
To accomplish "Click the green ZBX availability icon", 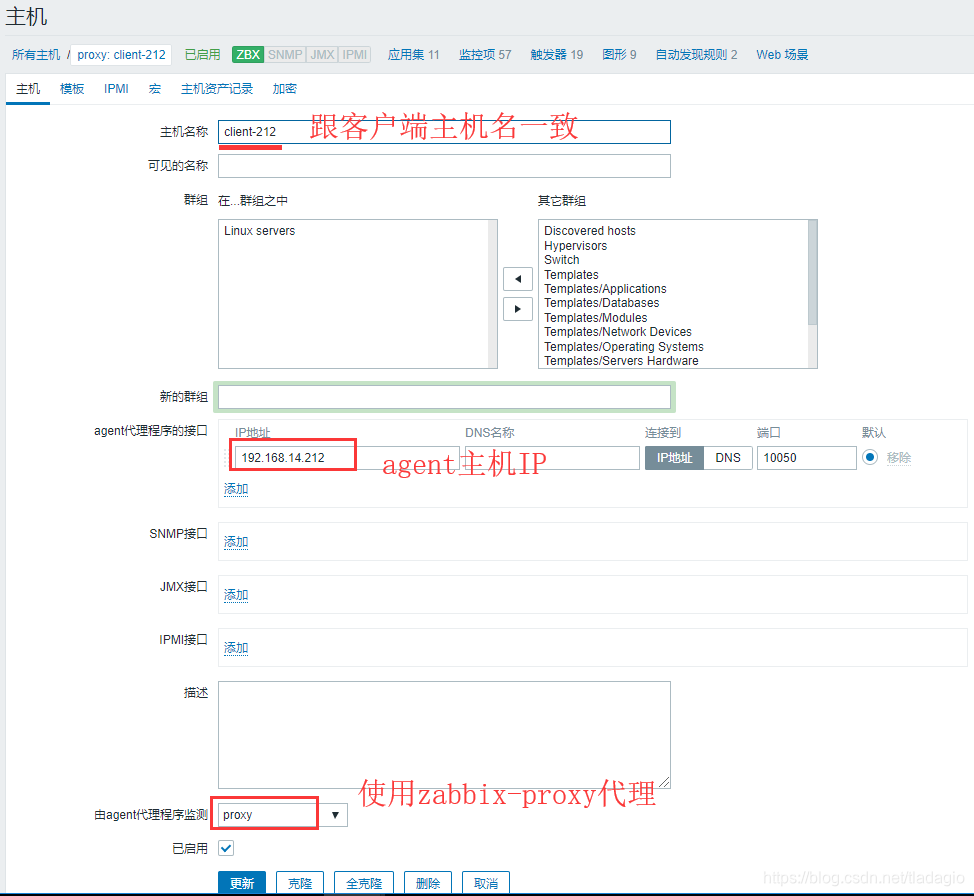I will coord(247,55).
